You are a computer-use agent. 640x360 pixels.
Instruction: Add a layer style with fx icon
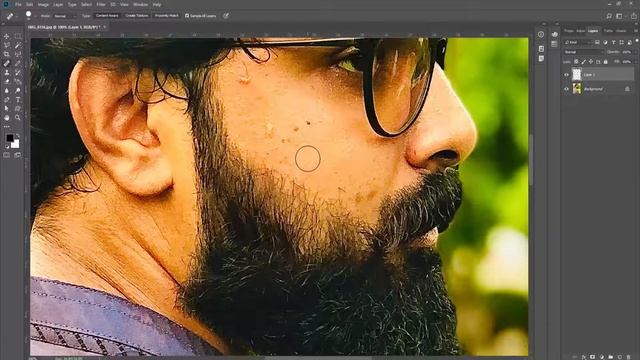click(x=584, y=357)
